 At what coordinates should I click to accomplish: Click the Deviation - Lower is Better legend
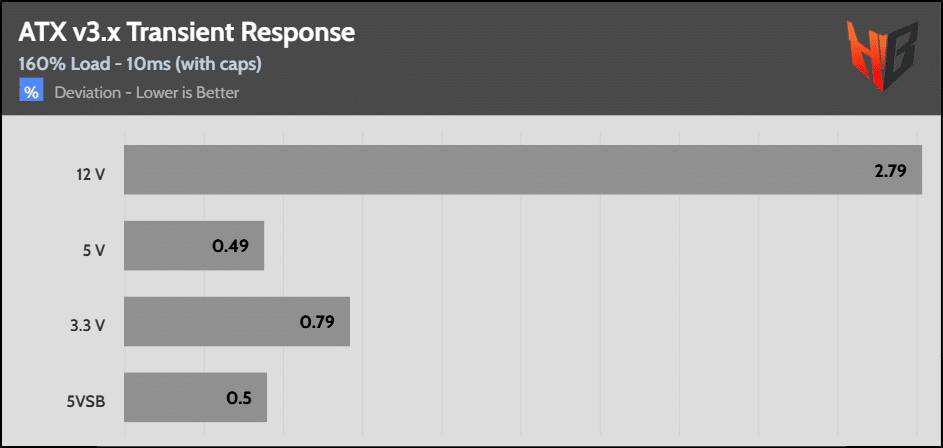click(147, 93)
